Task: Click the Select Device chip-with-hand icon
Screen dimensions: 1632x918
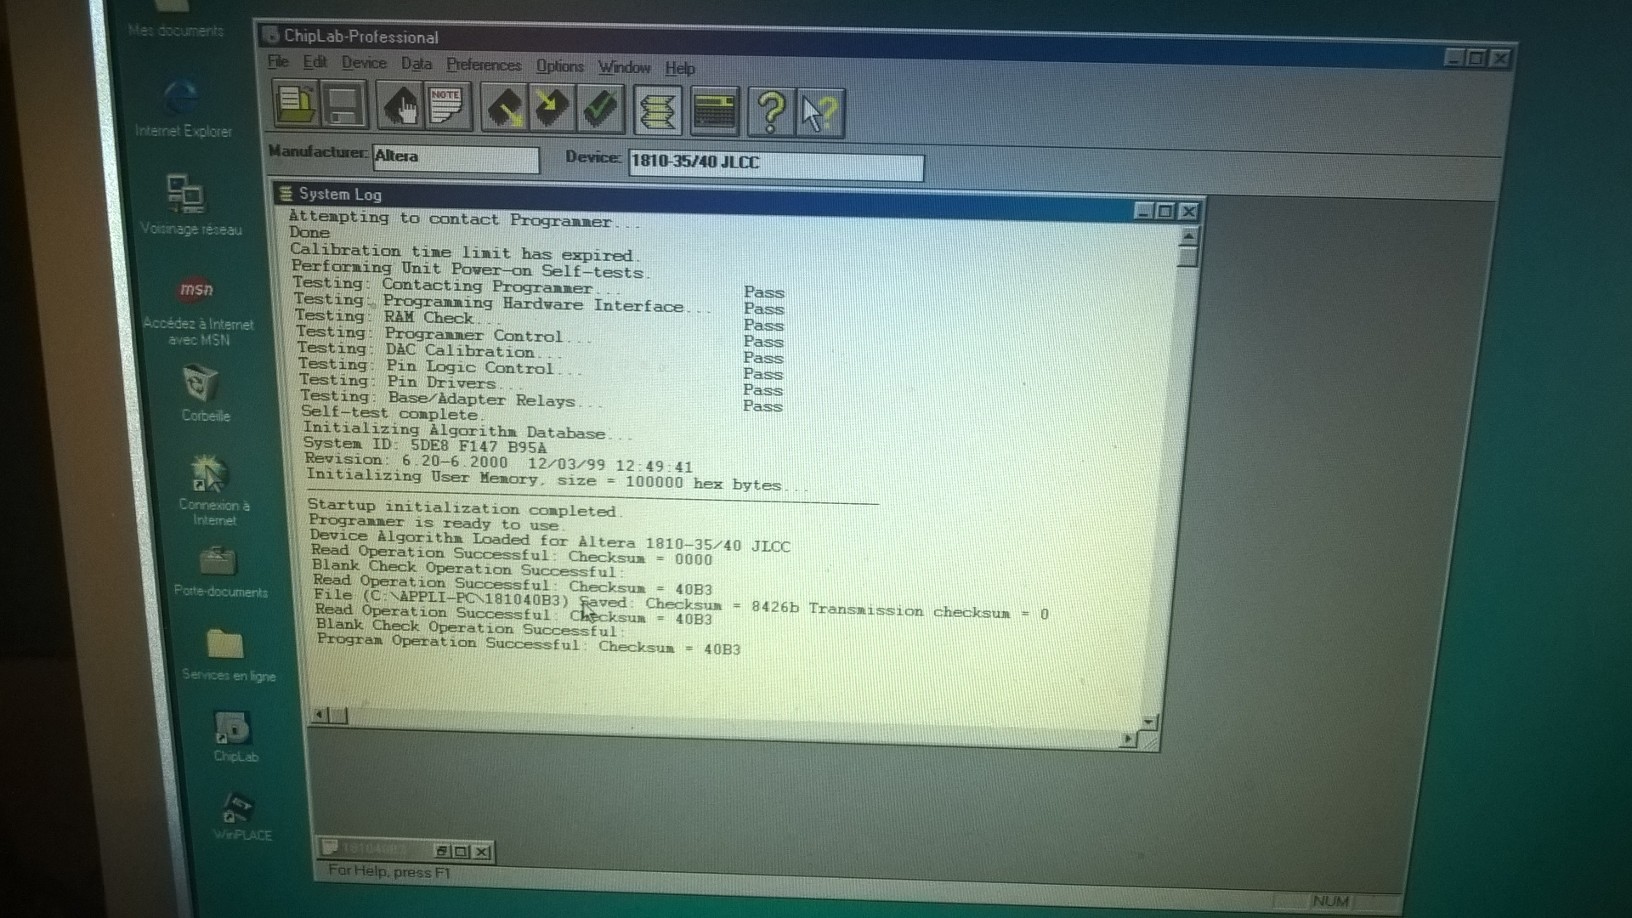Action: click(x=401, y=107)
